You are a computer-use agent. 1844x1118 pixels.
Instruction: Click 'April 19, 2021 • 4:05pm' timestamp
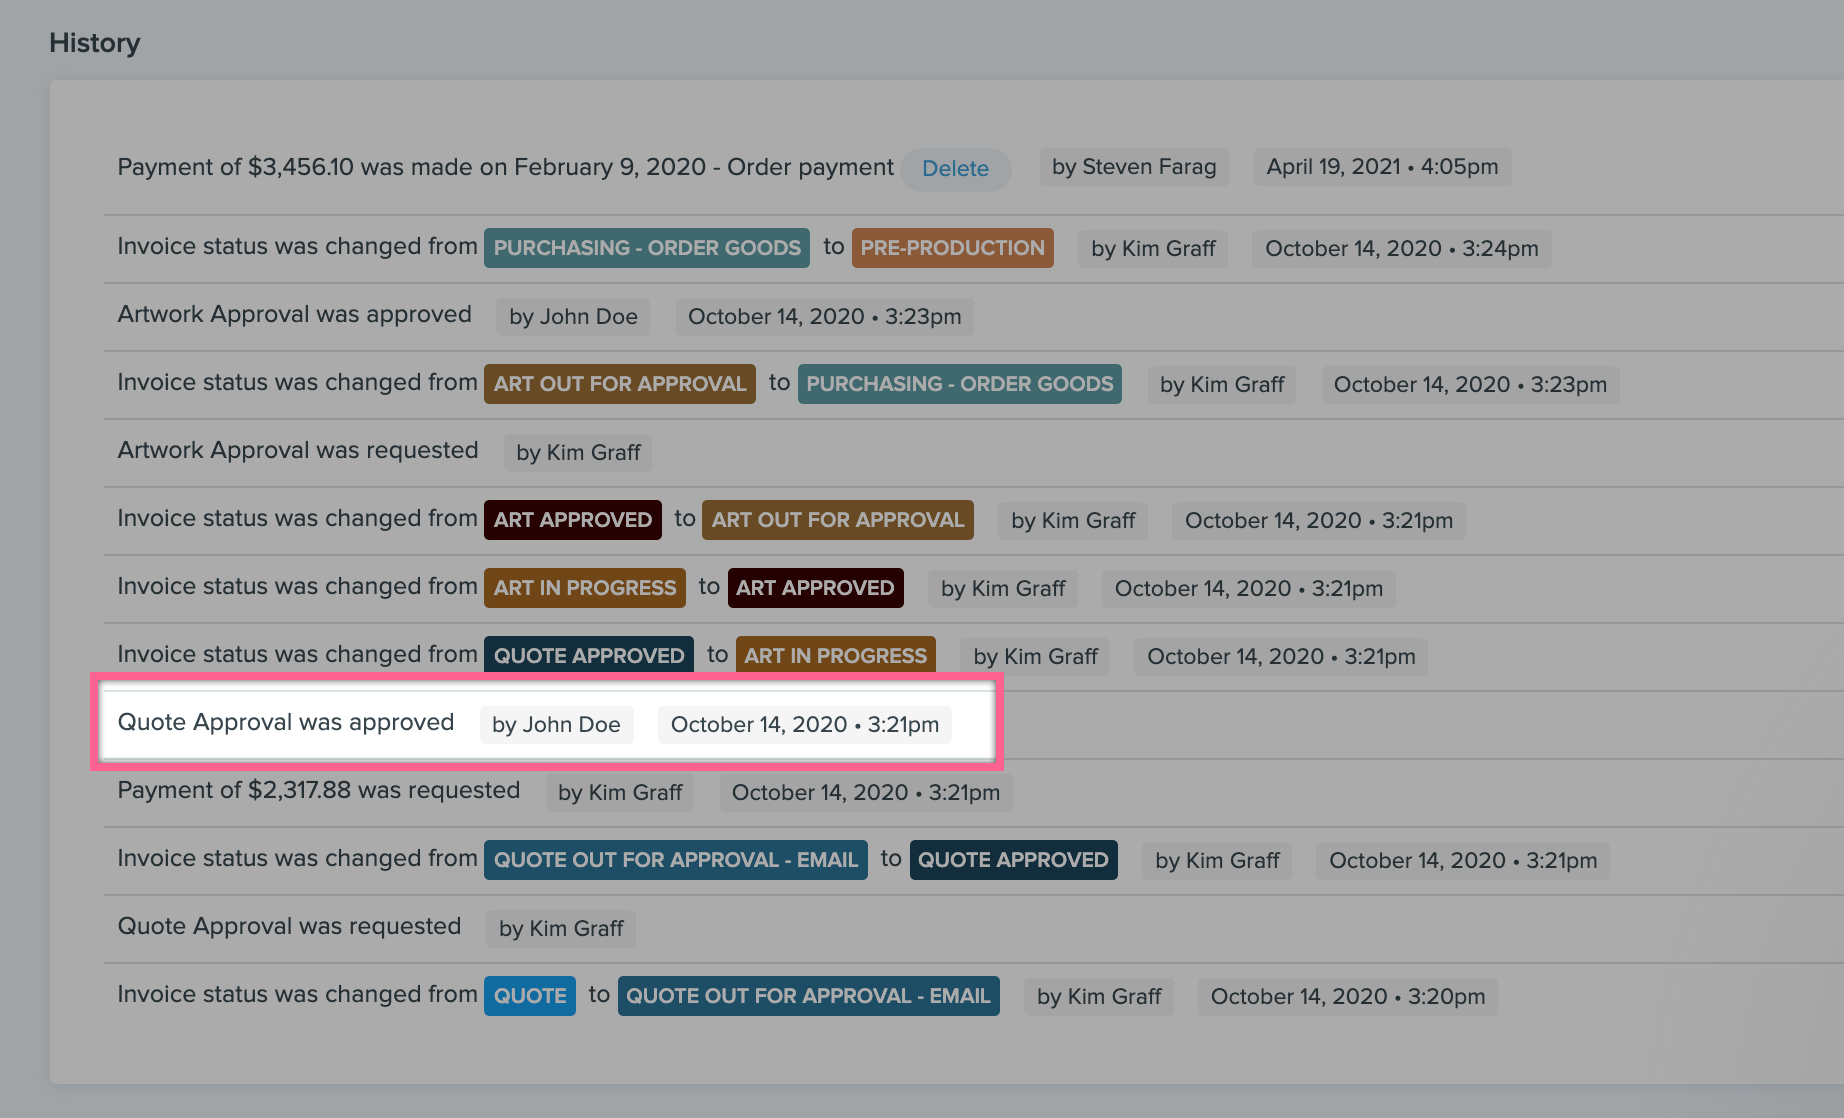point(1382,167)
